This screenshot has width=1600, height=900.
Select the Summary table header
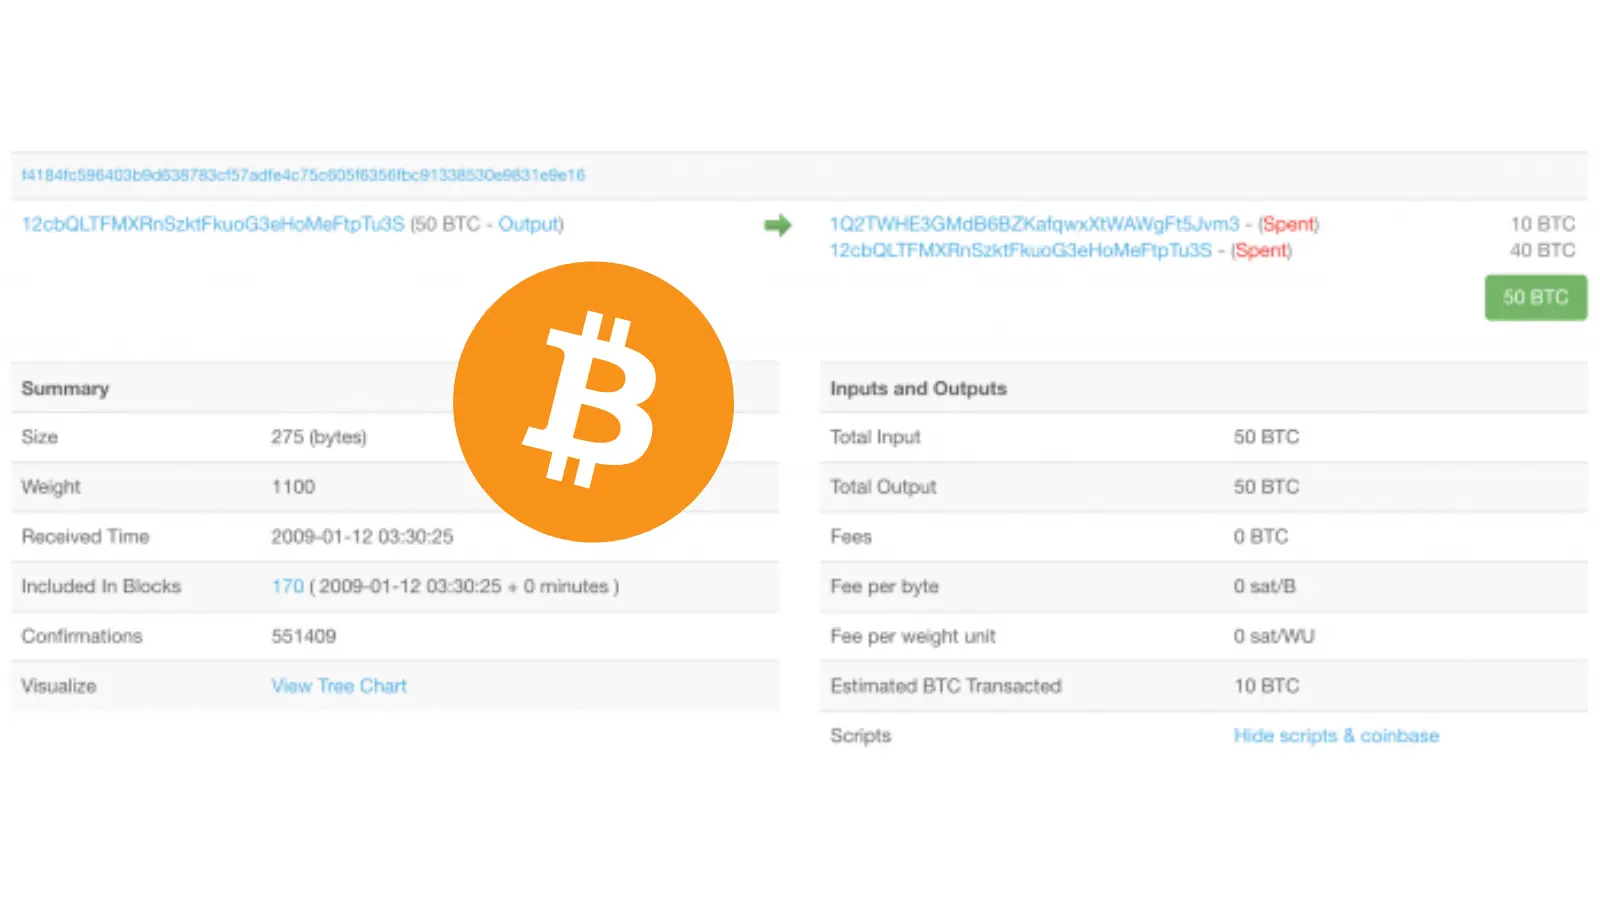65,388
